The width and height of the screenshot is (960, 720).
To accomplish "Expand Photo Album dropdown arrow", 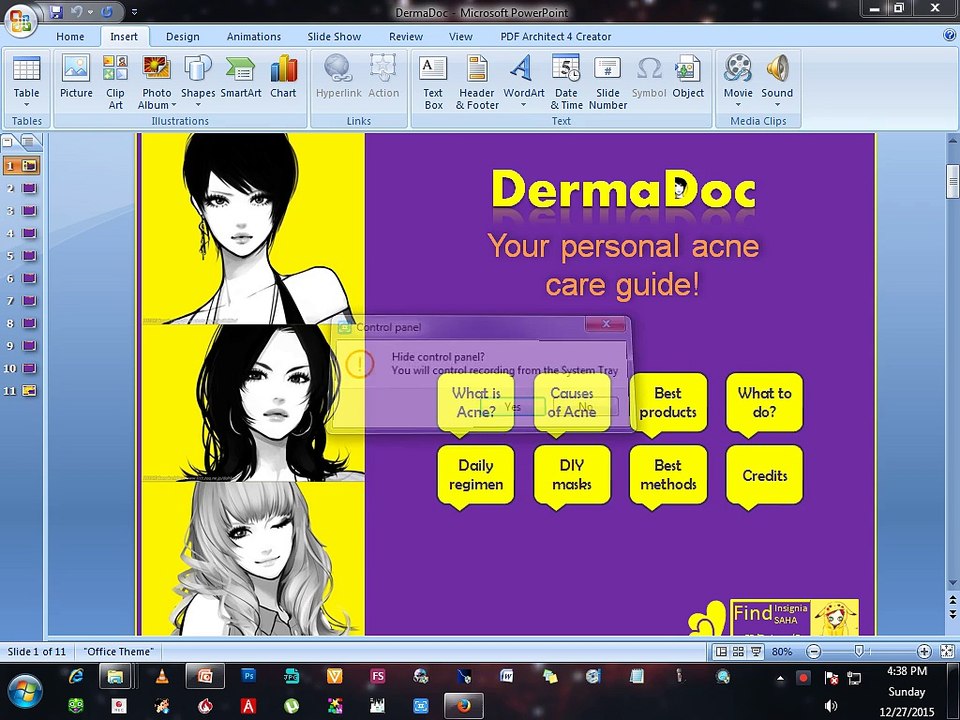I will tap(173, 105).
